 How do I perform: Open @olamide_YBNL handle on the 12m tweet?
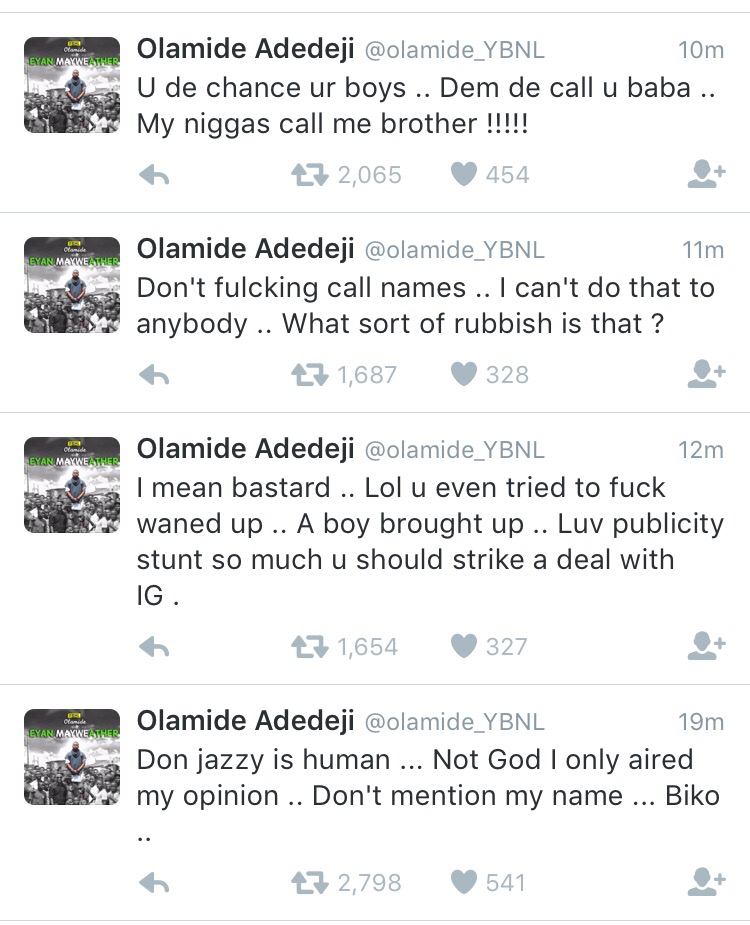(454, 450)
